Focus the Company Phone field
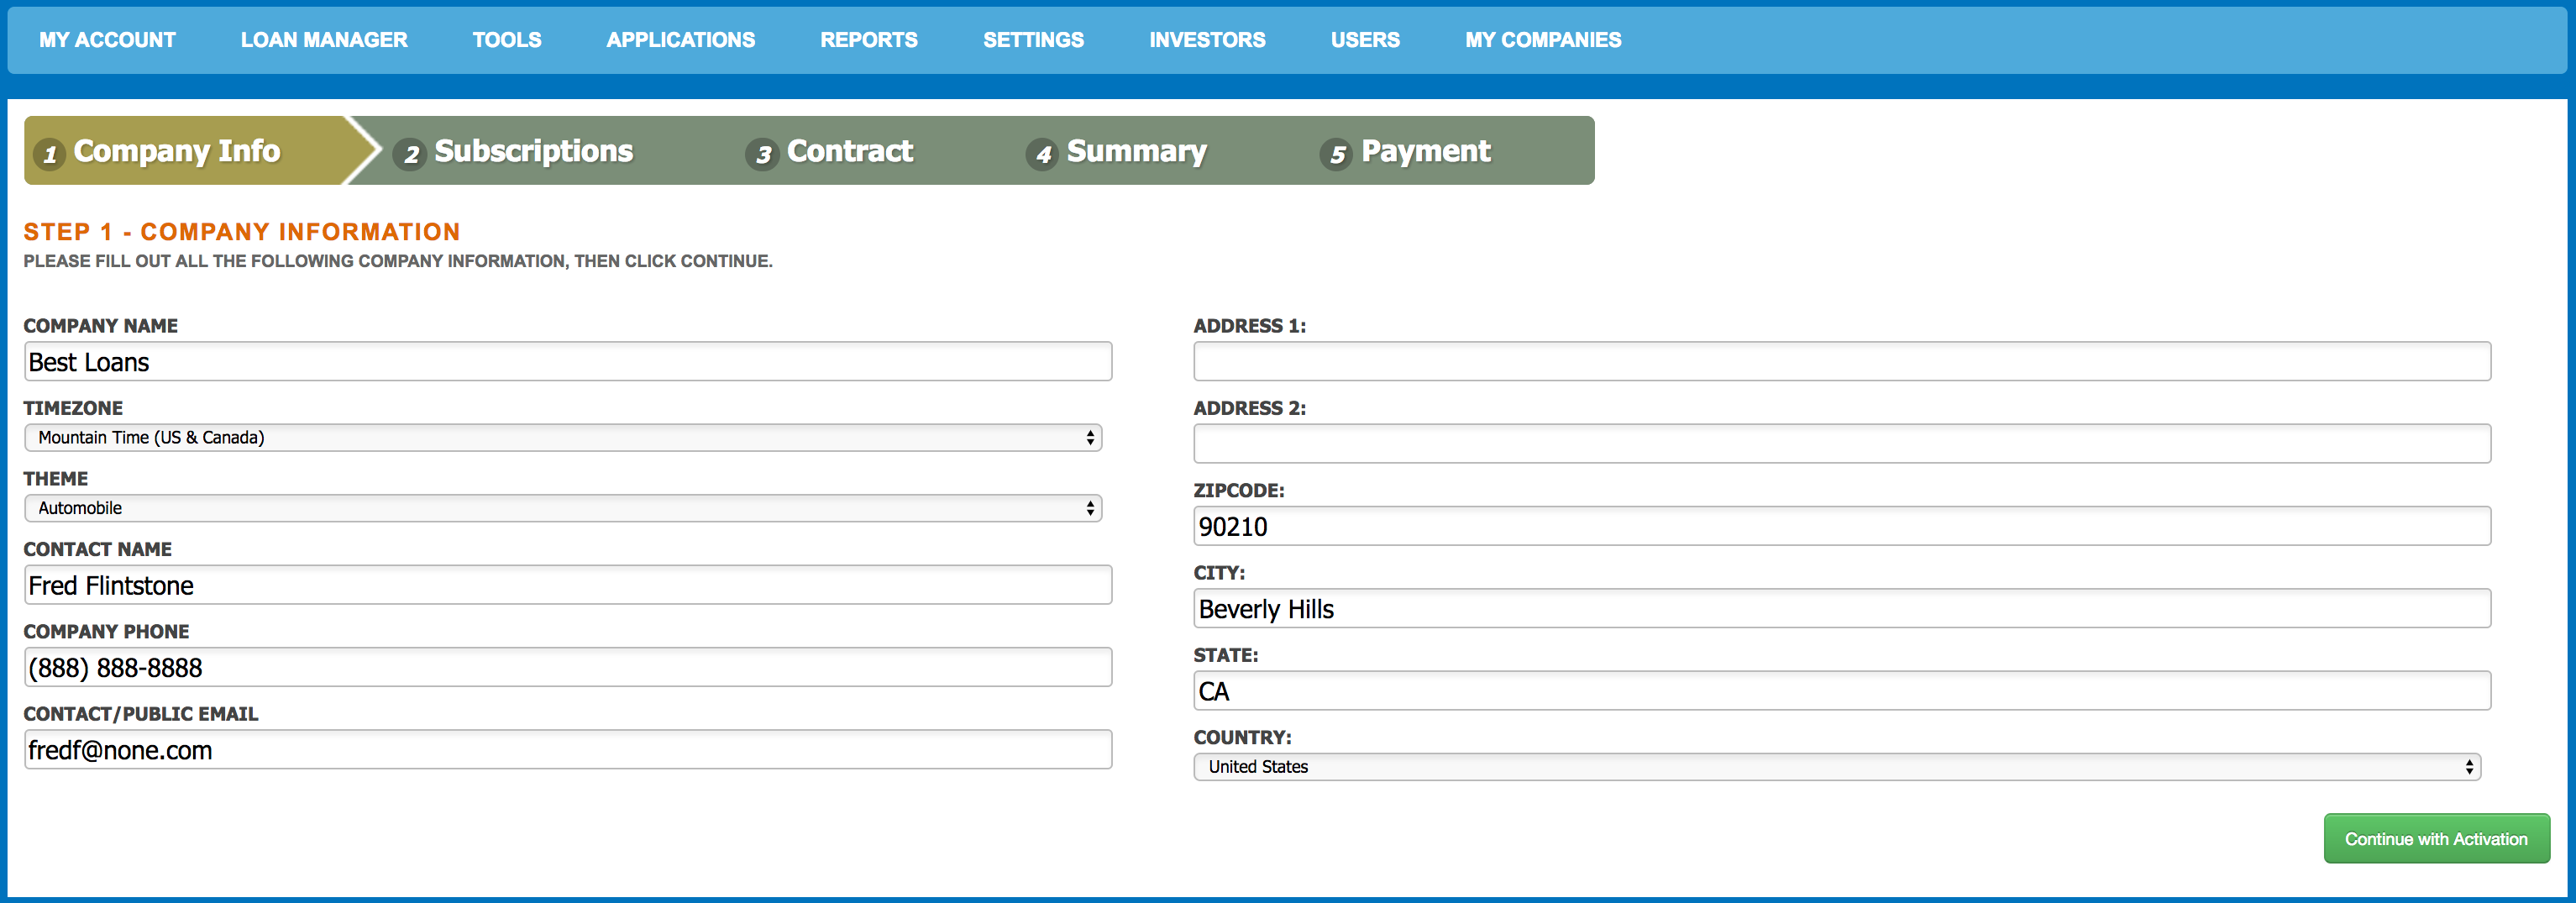2576x903 pixels. pyautogui.click(x=568, y=667)
